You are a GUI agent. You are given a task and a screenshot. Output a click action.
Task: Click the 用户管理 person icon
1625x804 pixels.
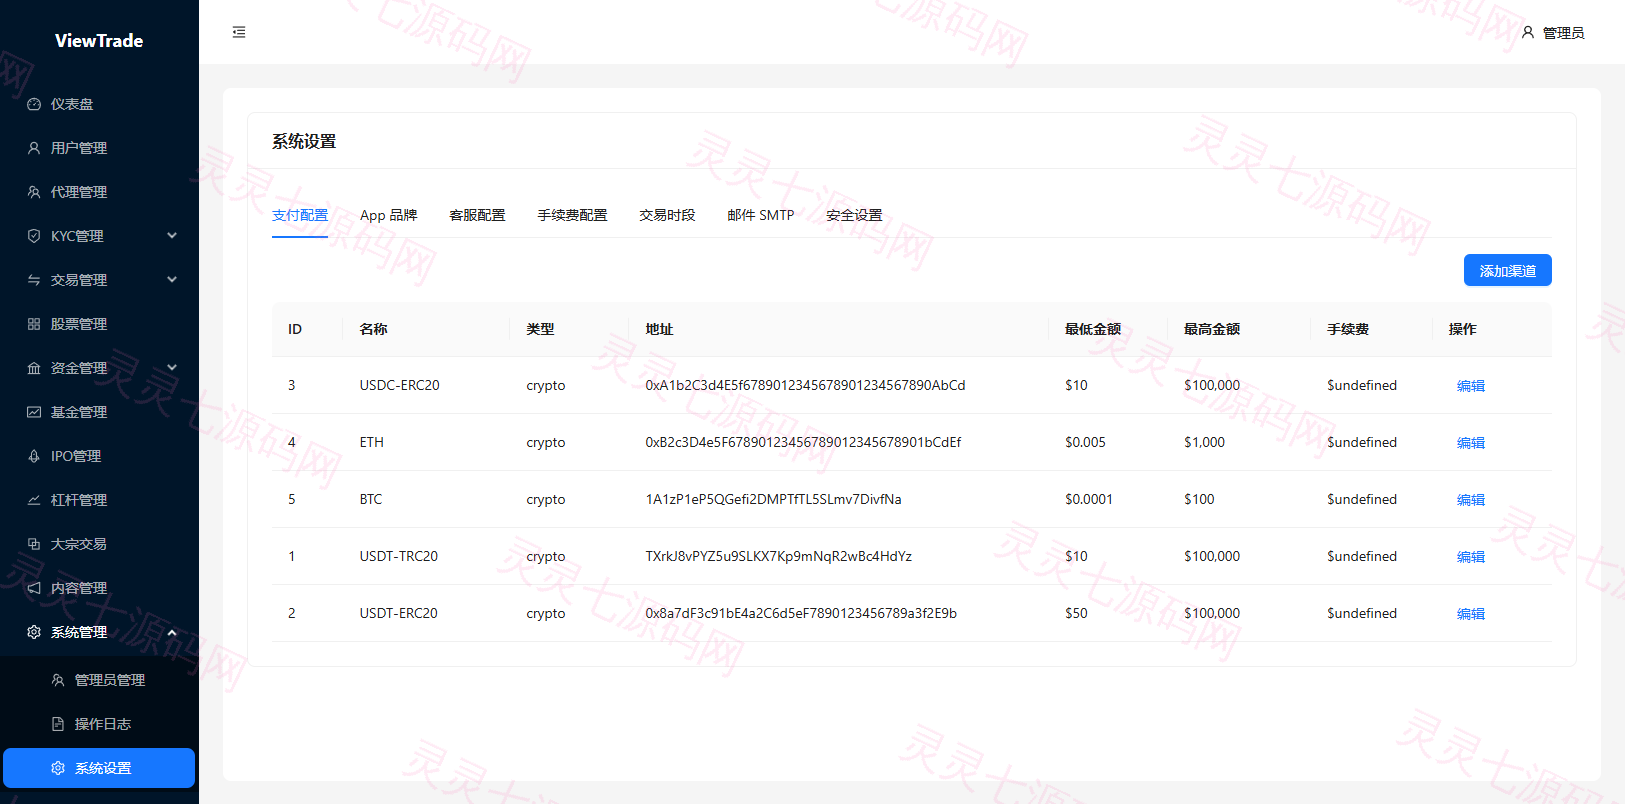(x=34, y=148)
